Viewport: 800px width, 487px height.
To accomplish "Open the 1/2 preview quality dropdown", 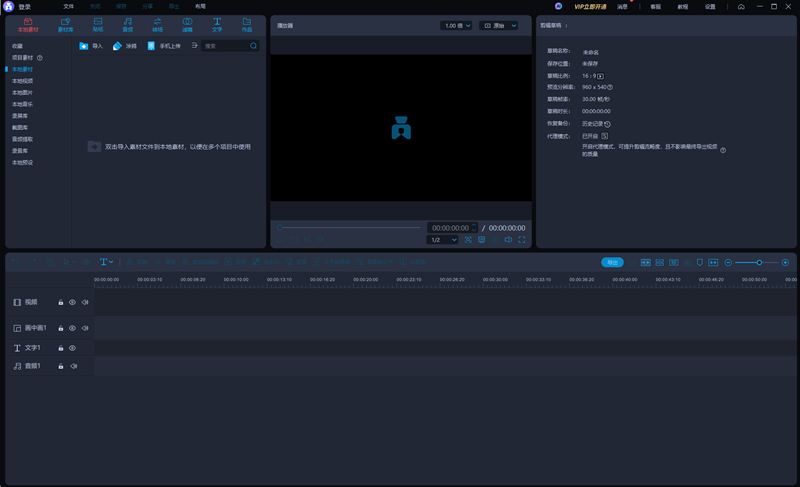I will (x=443, y=240).
